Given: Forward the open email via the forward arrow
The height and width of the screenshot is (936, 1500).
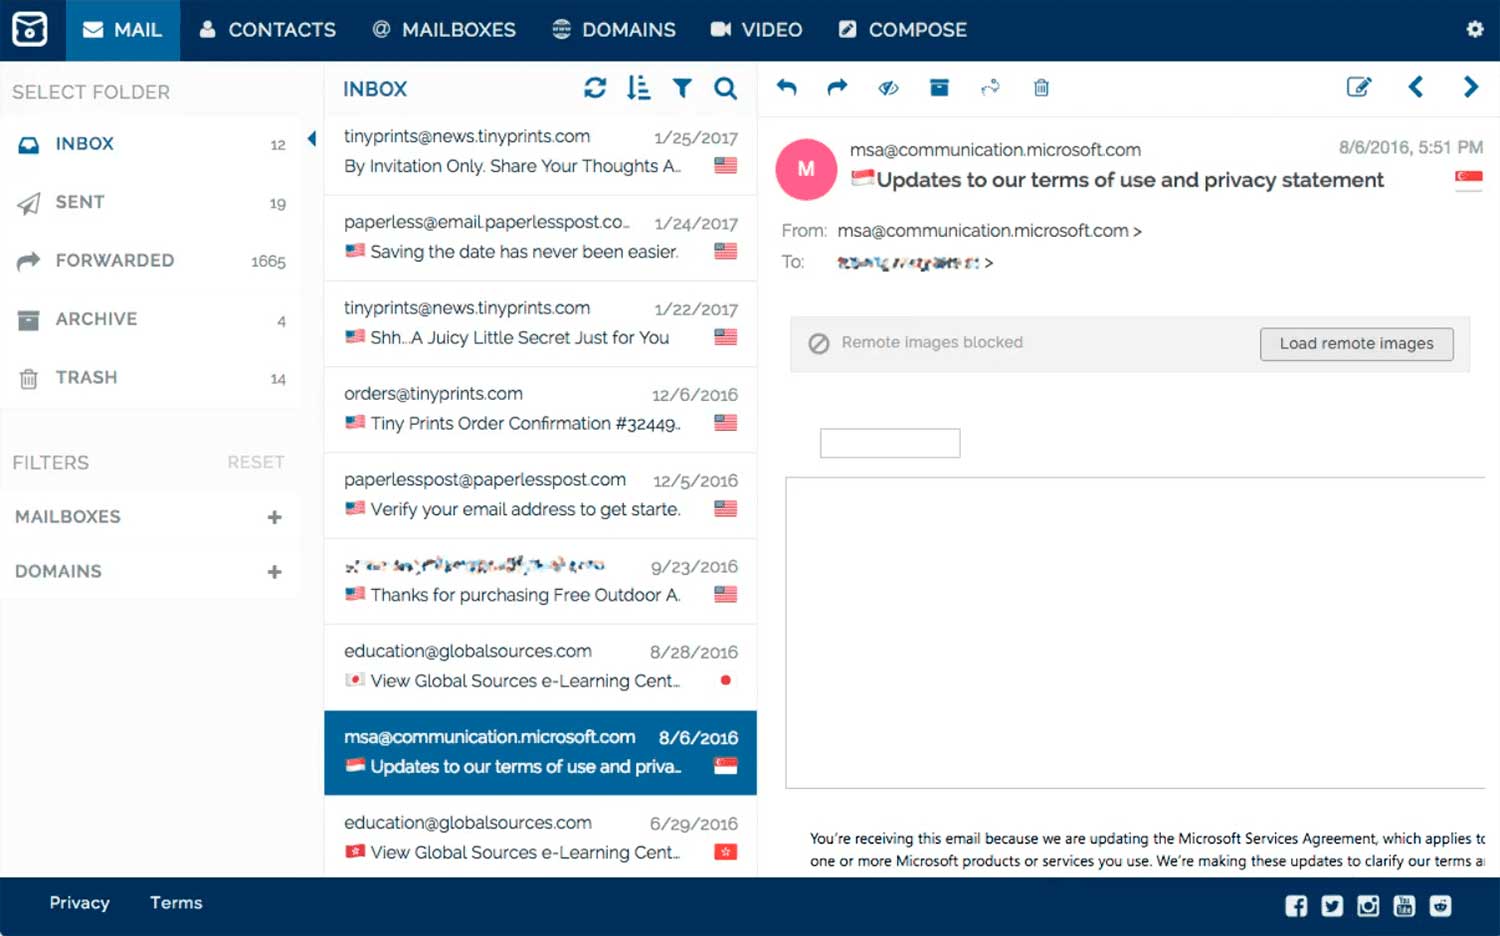Looking at the screenshot, I should point(837,87).
